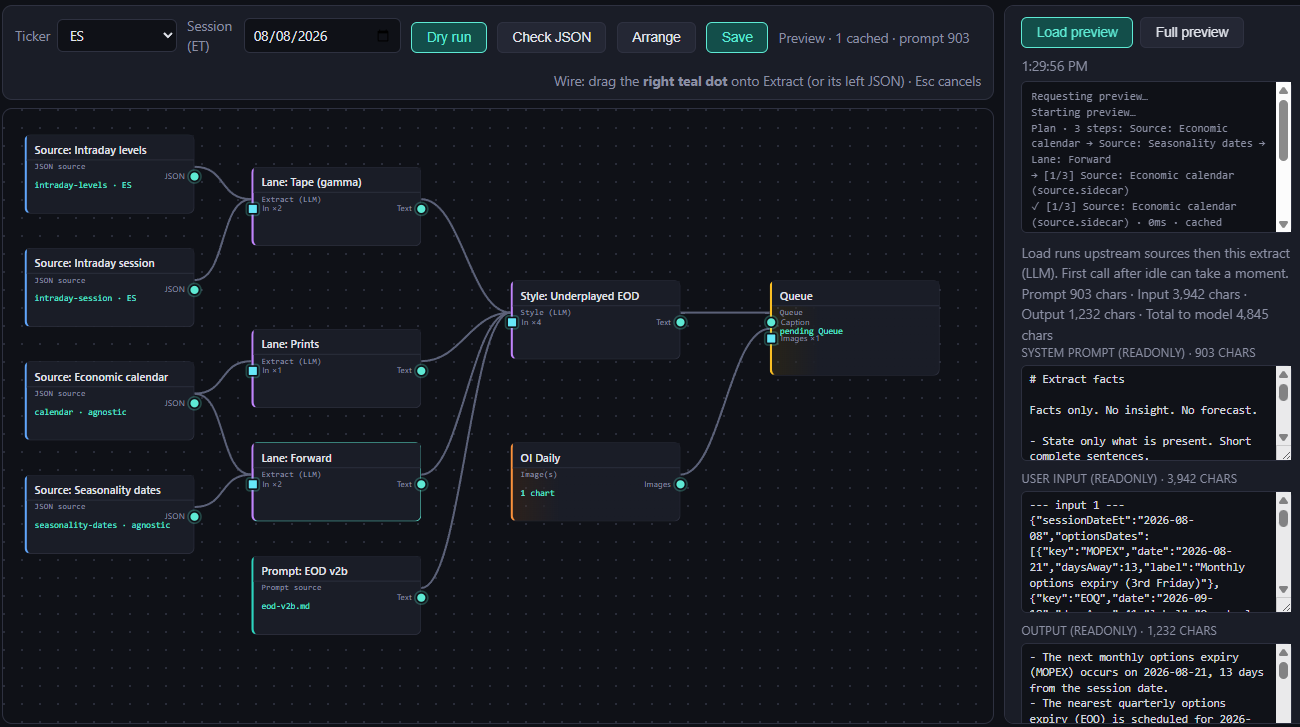Select the Source: Seasonality dates node title
This screenshot has height=727, width=1300.
pos(97,490)
